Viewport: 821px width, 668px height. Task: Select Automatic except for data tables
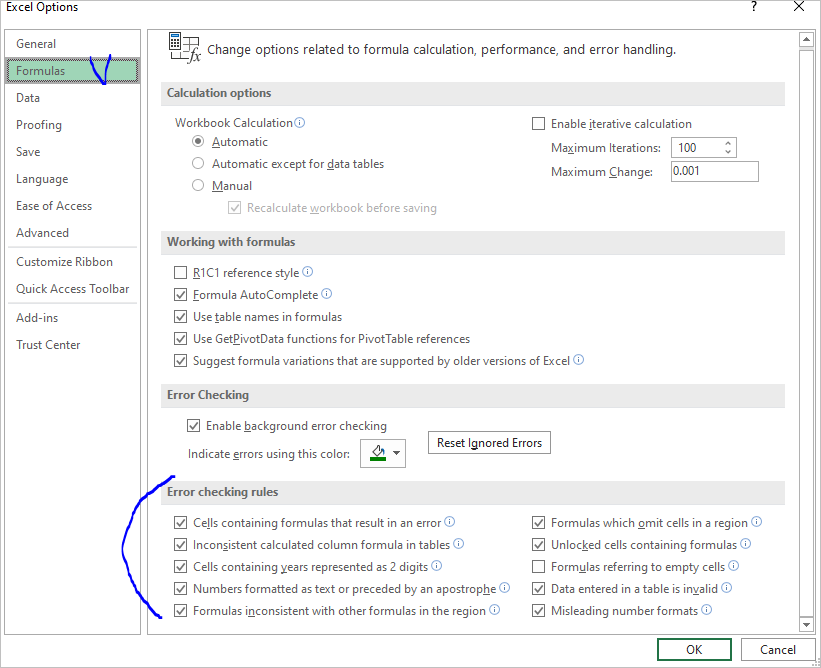tap(198, 163)
